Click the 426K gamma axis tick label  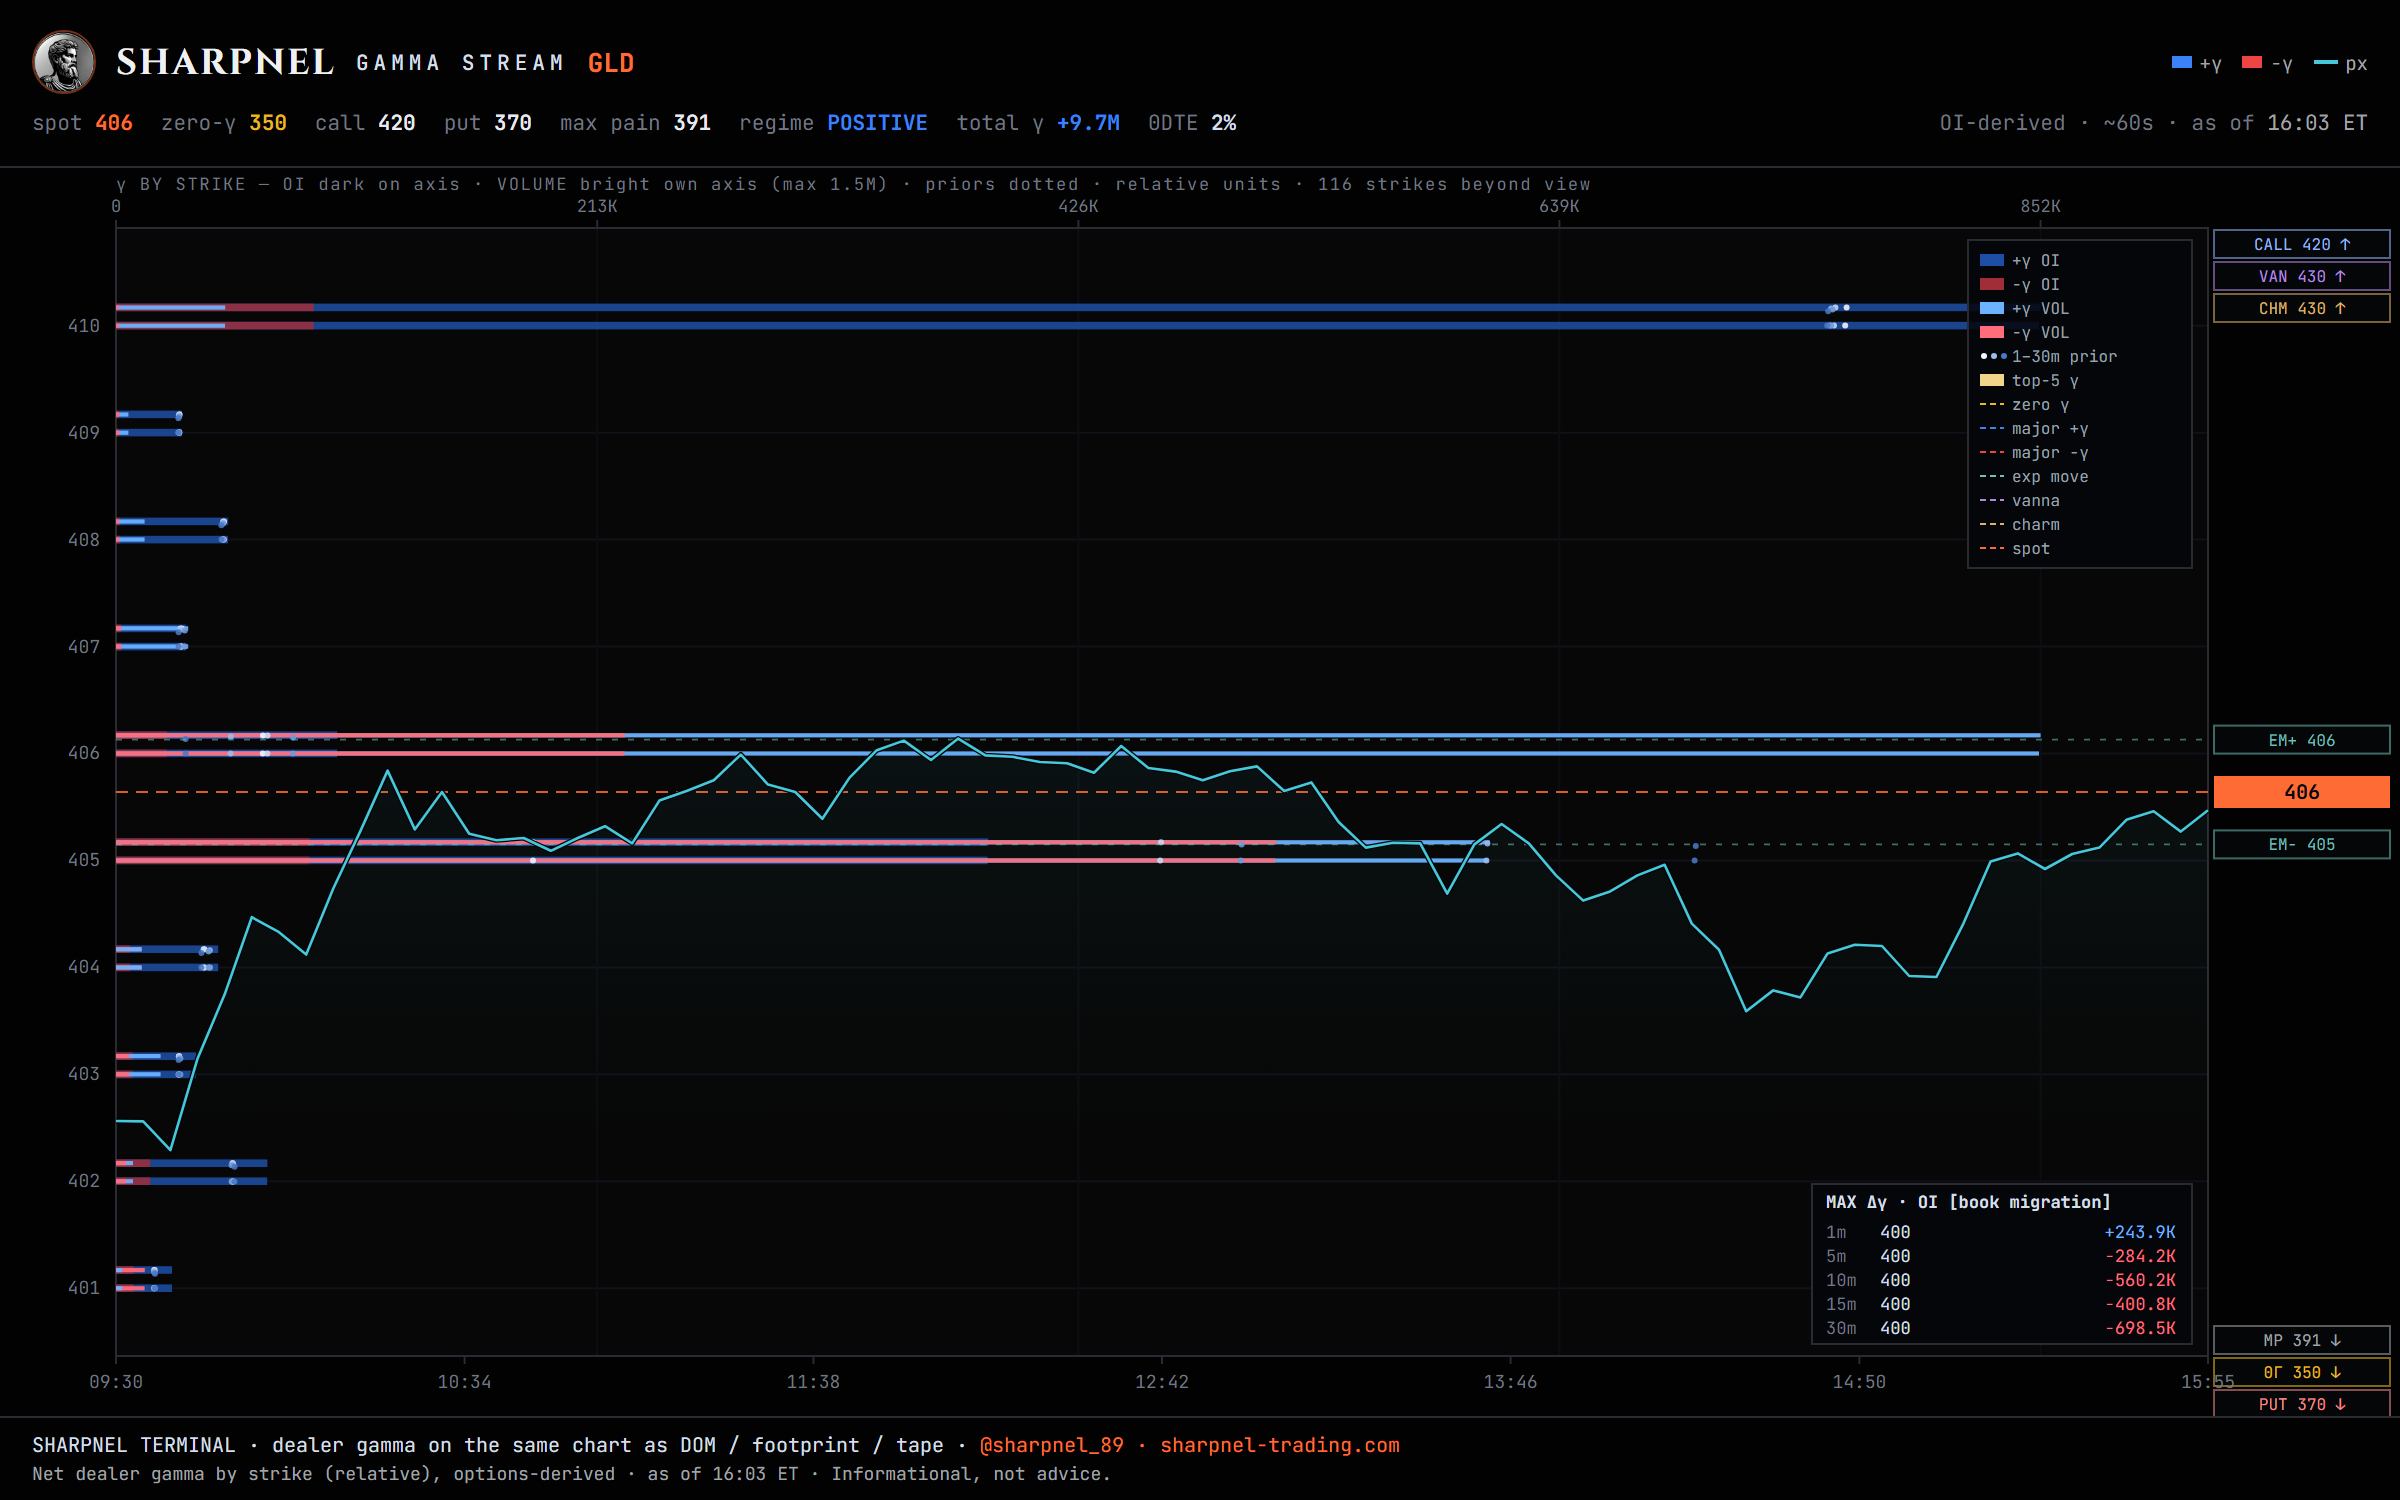tap(1078, 206)
